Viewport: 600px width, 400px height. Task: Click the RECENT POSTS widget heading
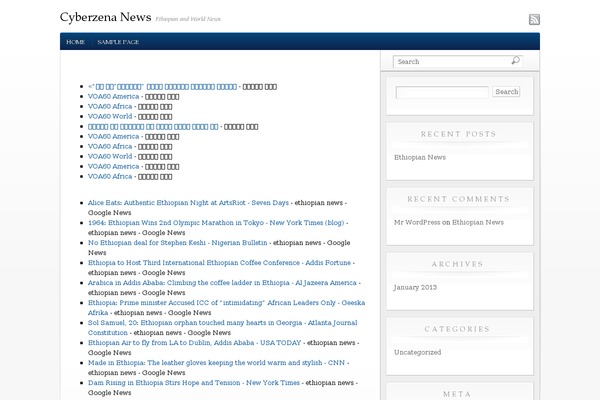[458, 134]
